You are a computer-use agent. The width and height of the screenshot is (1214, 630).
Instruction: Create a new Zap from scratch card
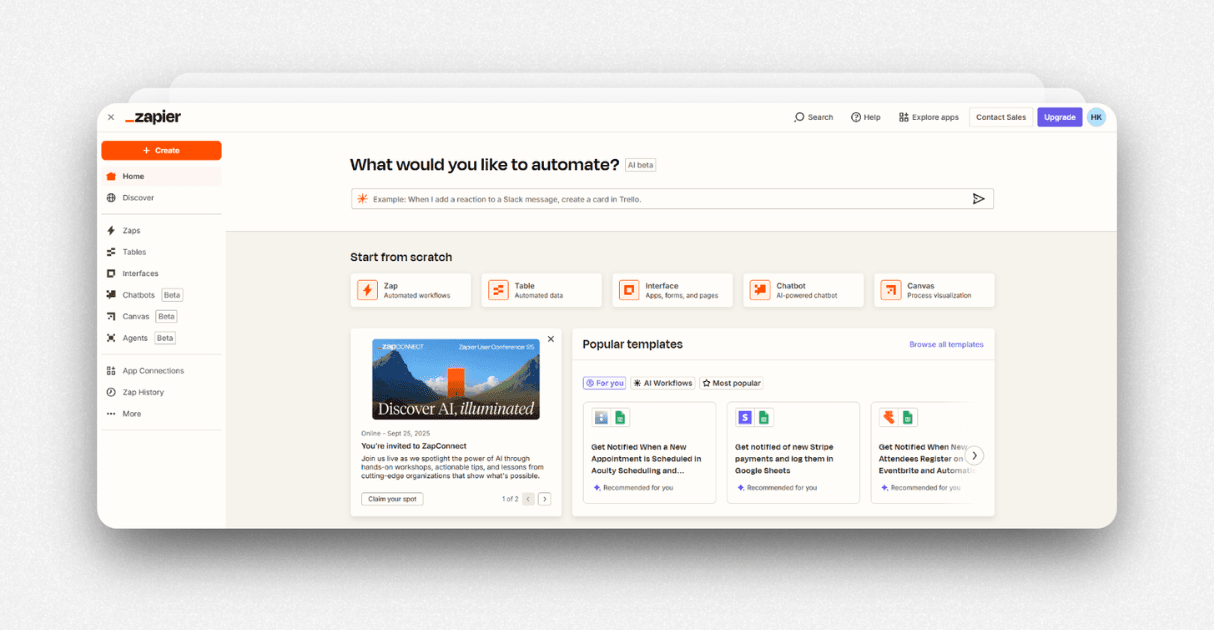pos(411,290)
